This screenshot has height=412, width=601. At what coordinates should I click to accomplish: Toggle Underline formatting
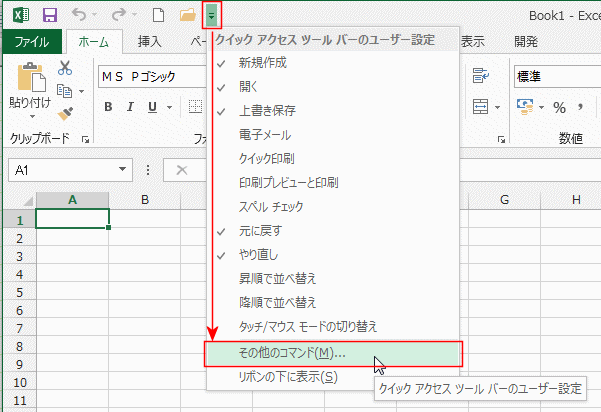tap(153, 107)
